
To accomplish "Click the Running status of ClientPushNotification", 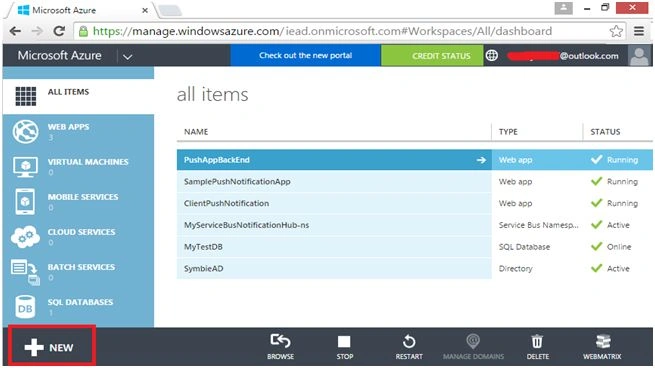I will pos(622,203).
